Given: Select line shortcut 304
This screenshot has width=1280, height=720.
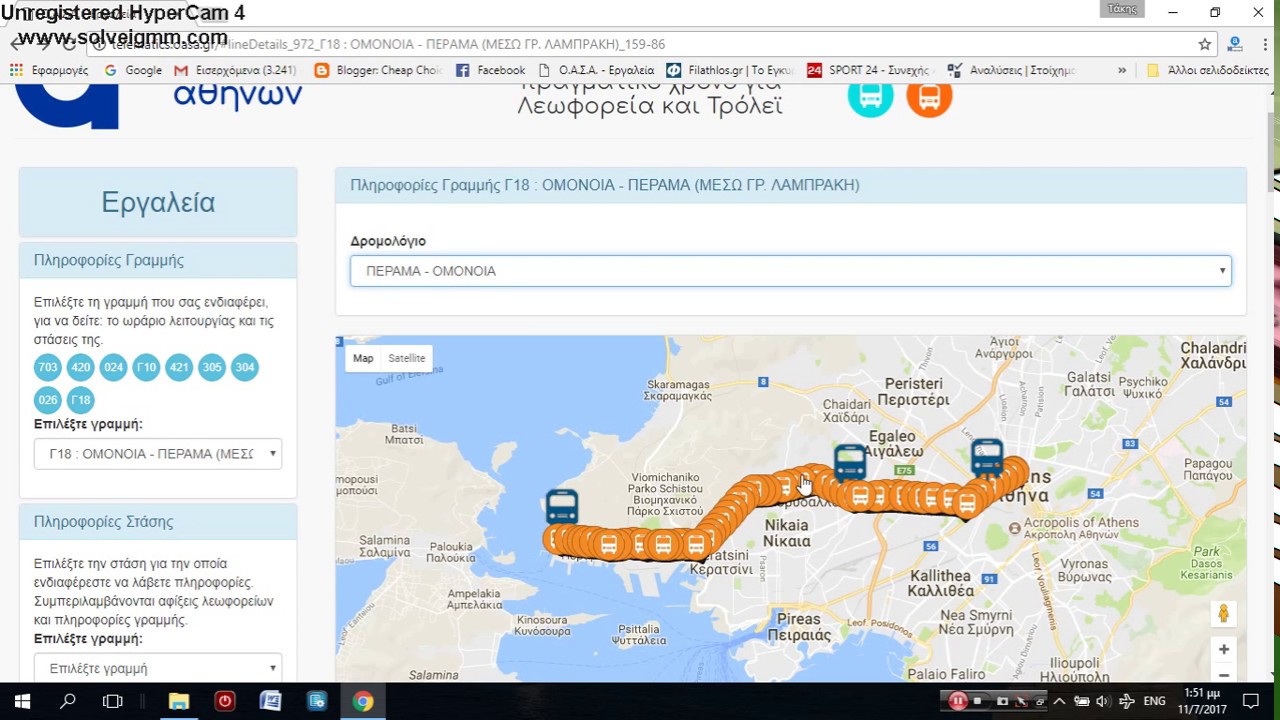Looking at the screenshot, I should coord(245,367).
